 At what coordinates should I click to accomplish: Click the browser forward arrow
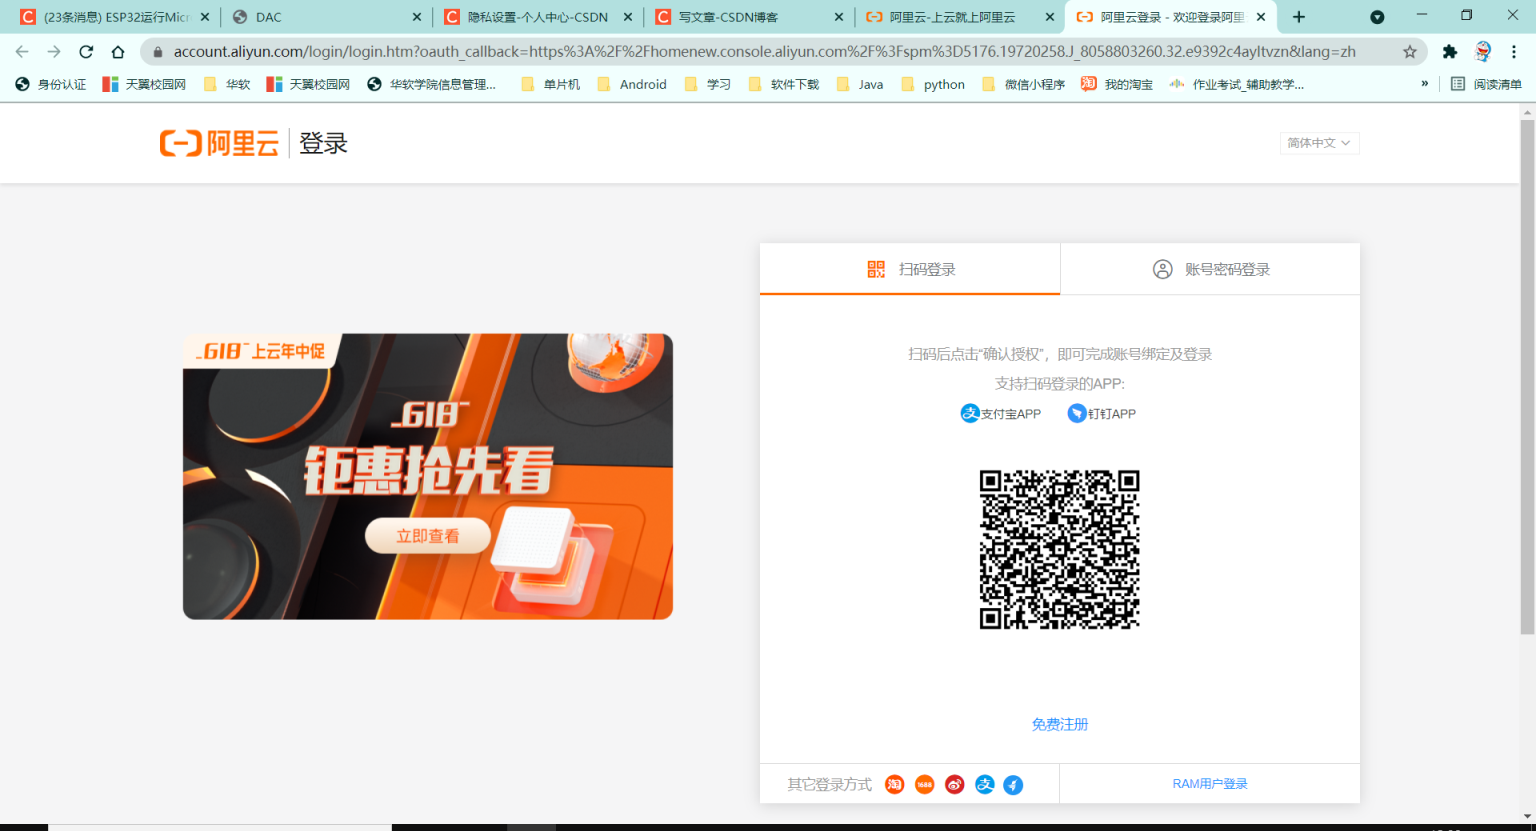point(54,52)
